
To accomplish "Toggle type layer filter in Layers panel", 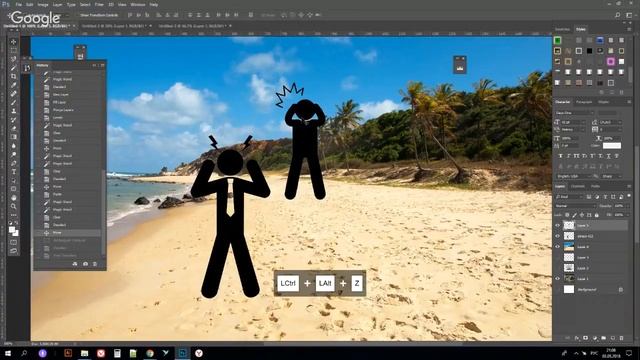I will 605,197.
